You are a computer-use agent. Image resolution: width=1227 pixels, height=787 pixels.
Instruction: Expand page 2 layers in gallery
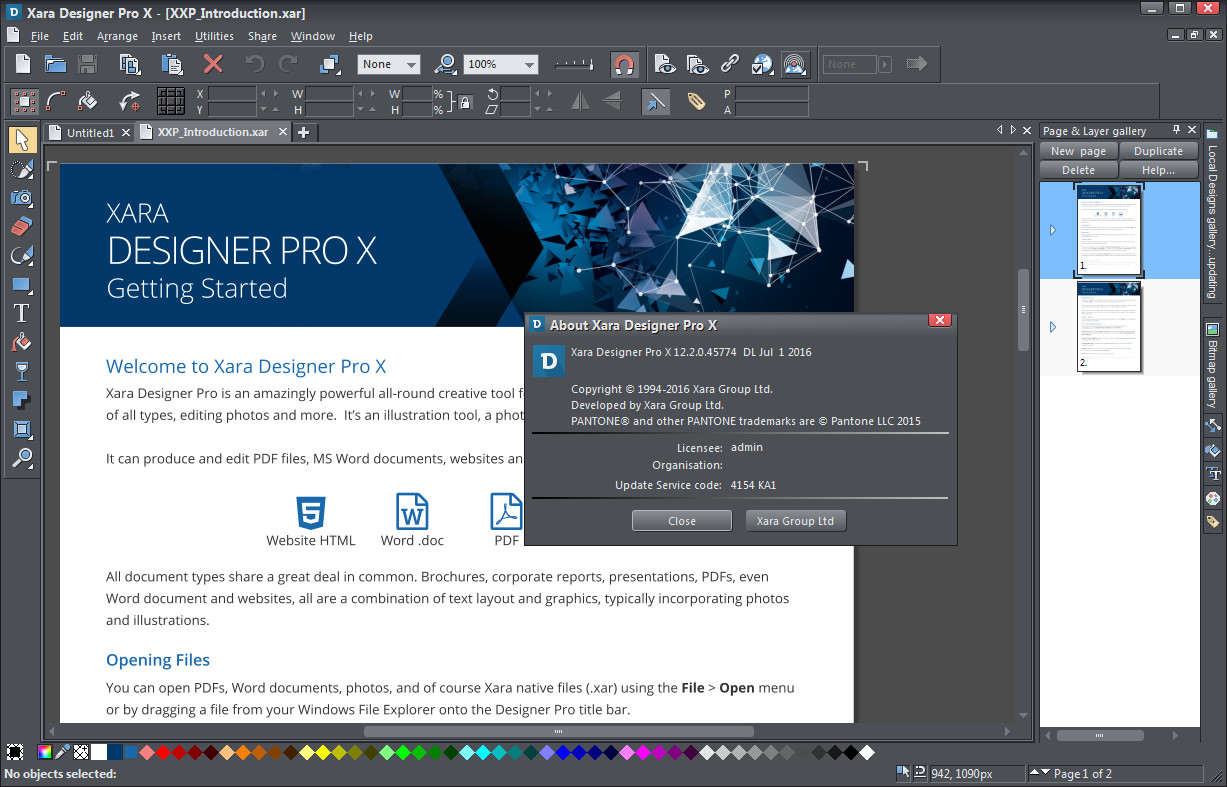tap(1052, 327)
